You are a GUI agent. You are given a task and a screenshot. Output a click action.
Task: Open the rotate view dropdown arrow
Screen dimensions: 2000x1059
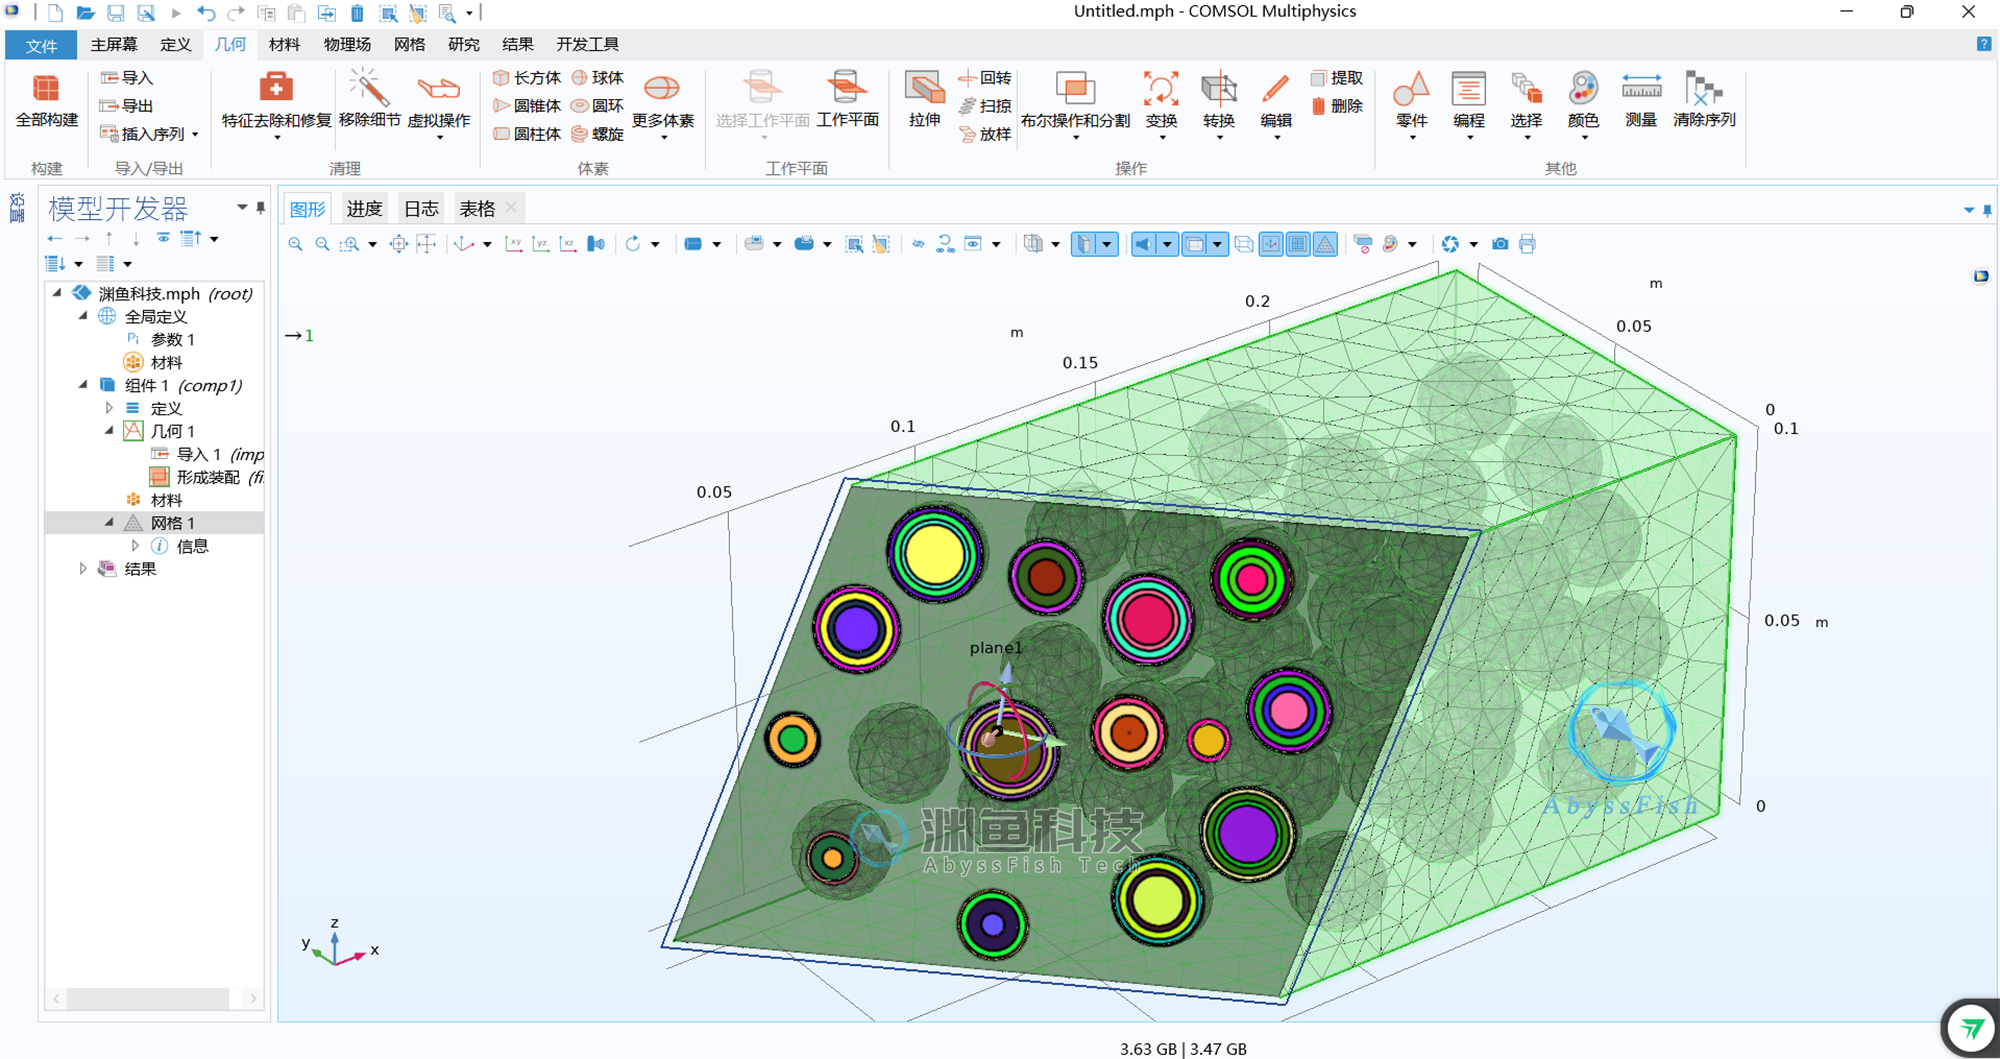coord(655,244)
